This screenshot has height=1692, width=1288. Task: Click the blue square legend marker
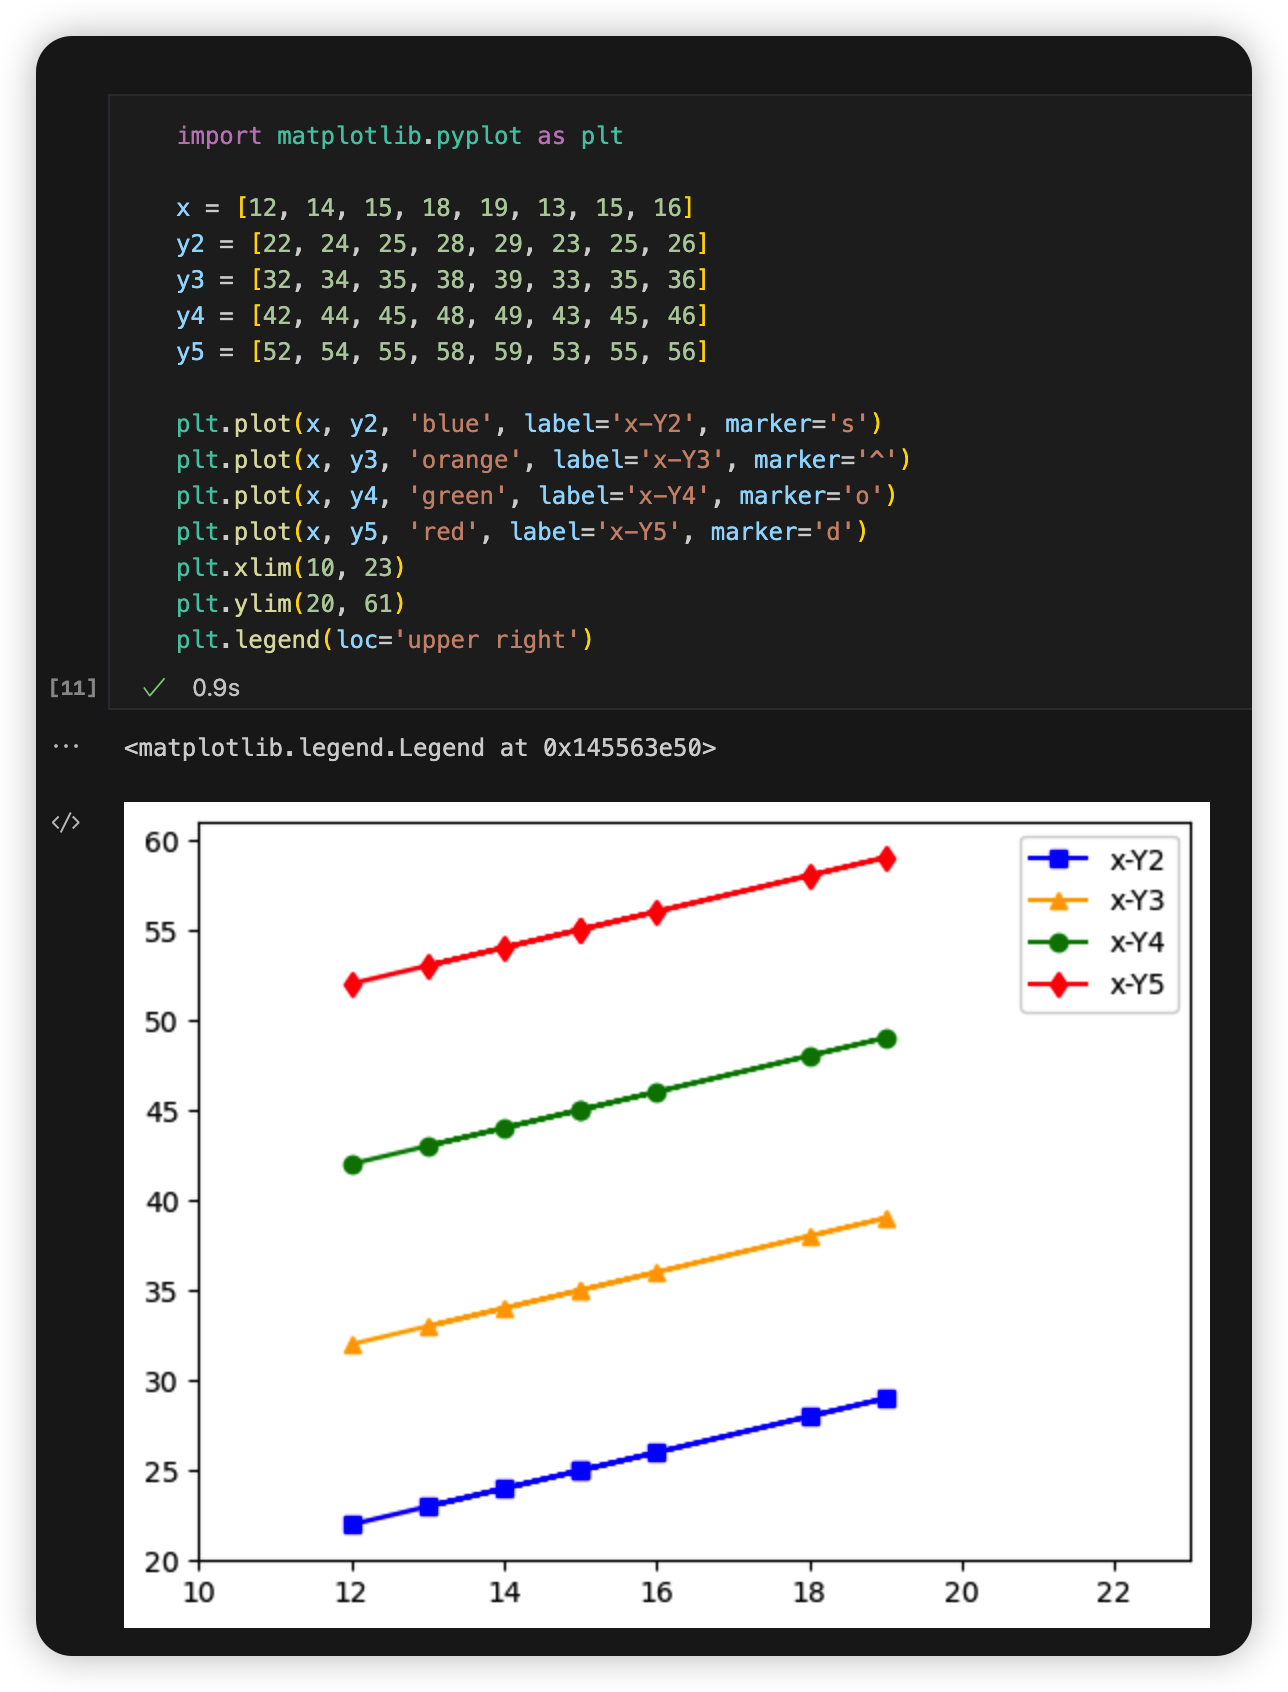tap(1059, 859)
